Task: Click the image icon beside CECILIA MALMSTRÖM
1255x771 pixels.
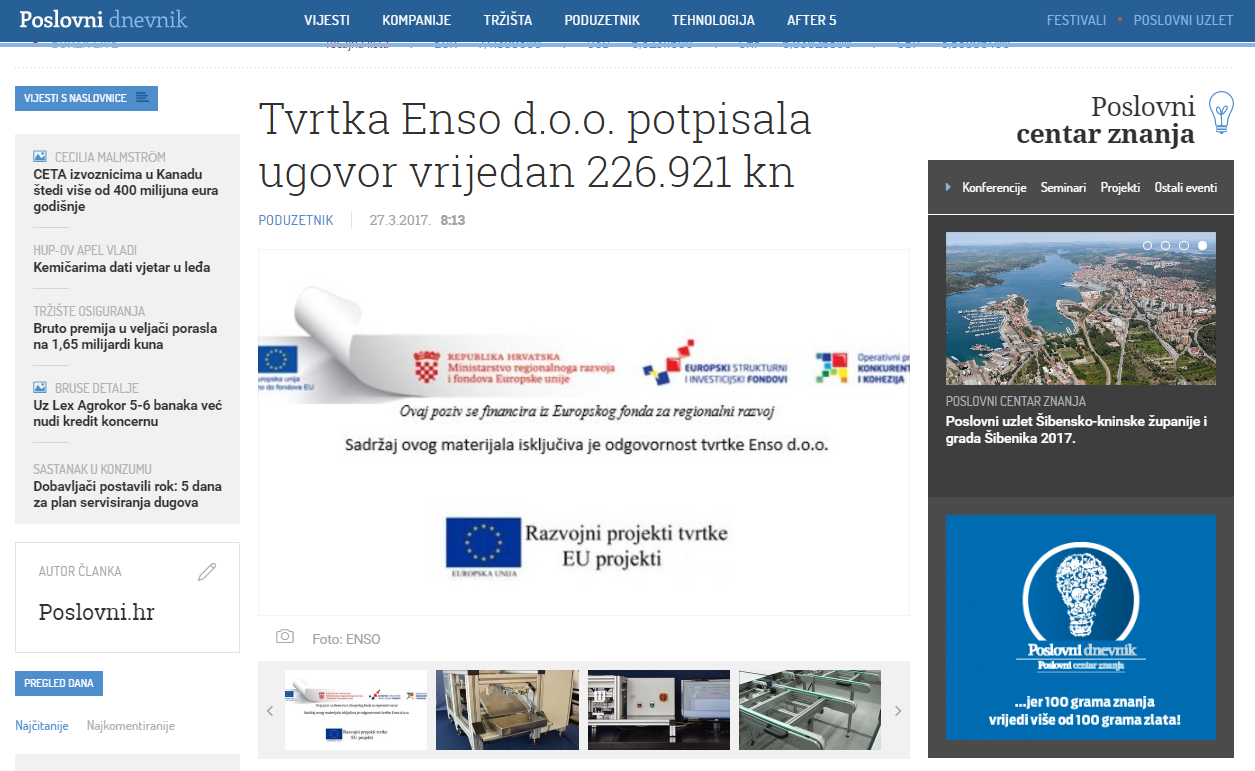Action: pyautogui.click(x=40, y=157)
